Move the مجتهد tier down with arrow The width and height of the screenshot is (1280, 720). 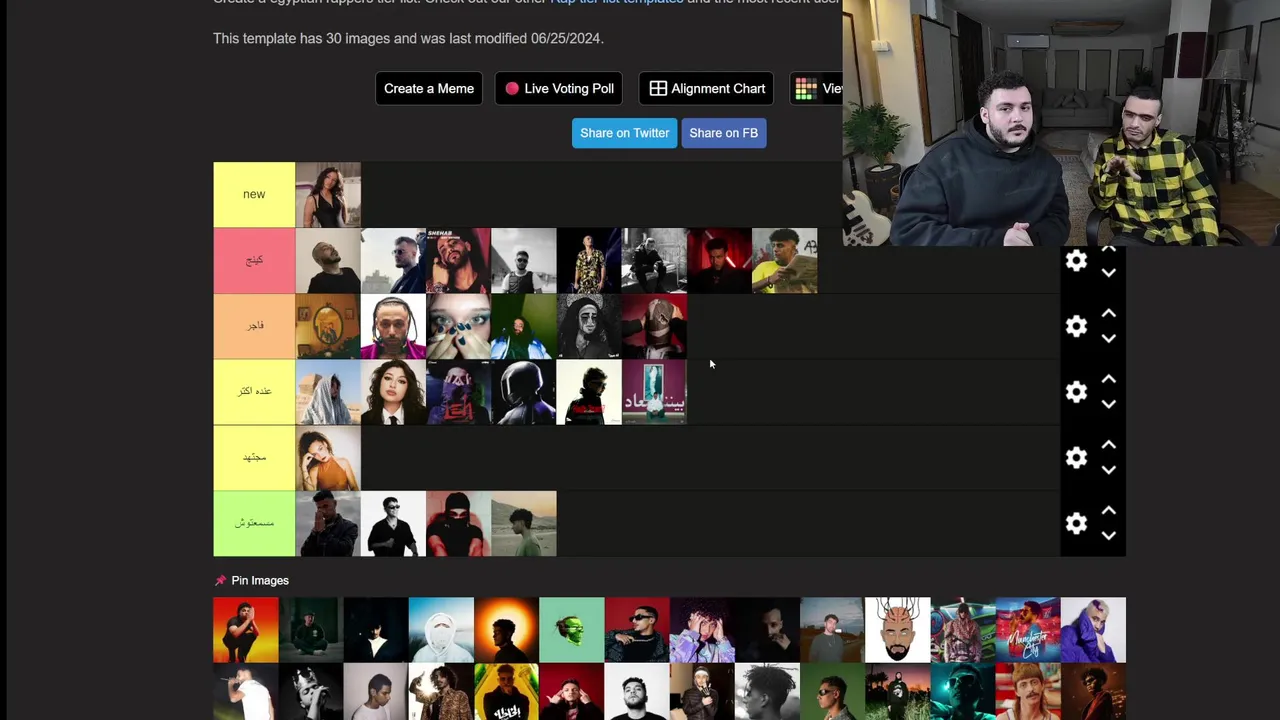coord(1108,469)
